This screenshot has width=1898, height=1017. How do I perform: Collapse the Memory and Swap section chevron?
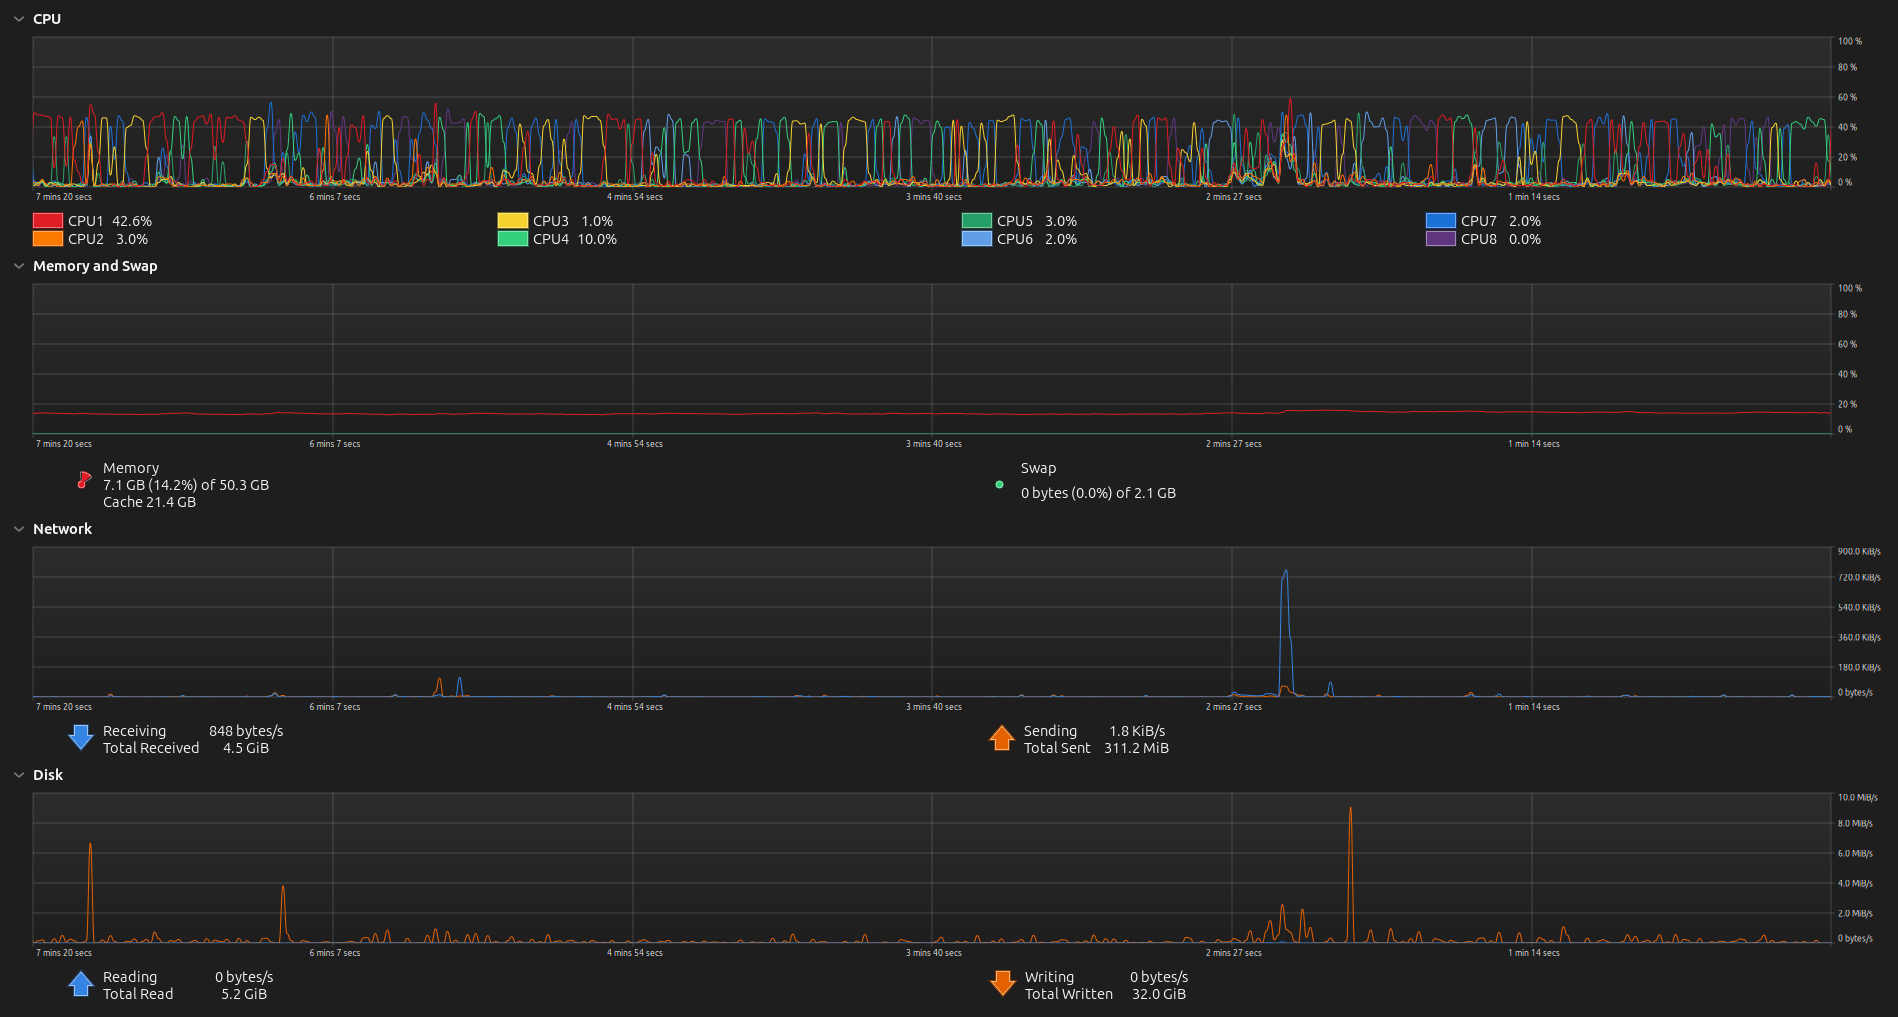pos(18,266)
